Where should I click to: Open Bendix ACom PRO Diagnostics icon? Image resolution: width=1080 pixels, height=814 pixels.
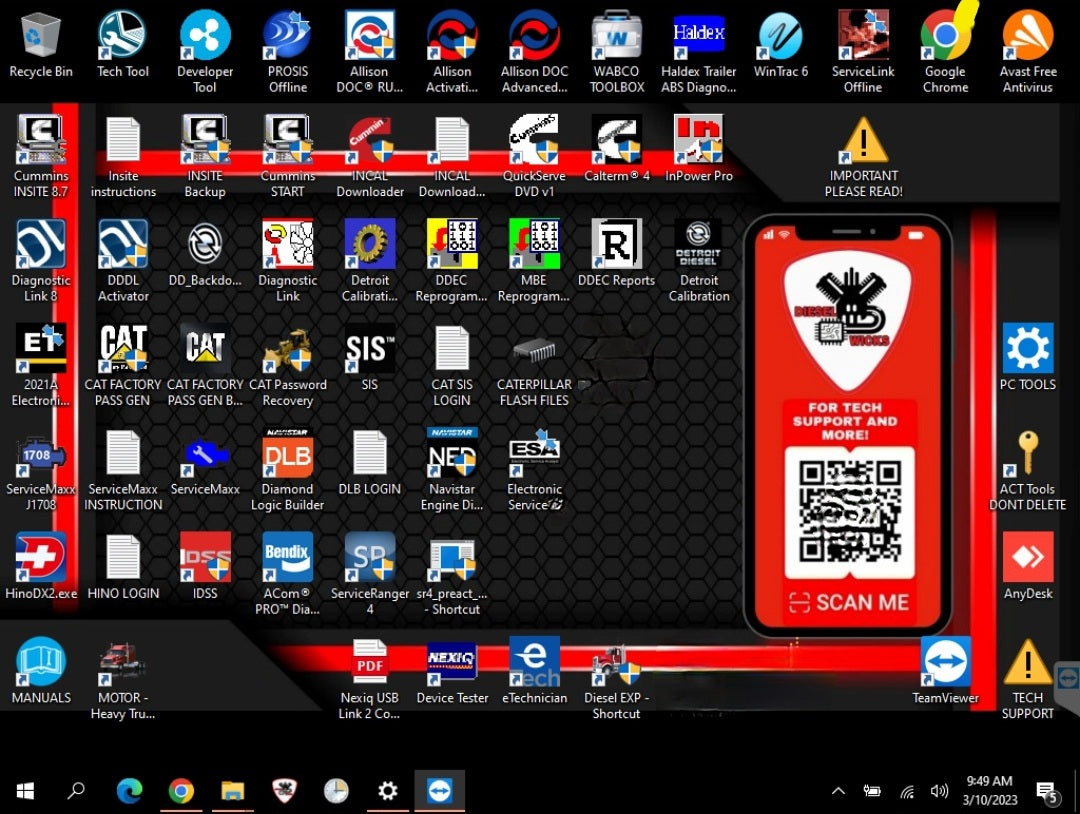click(287, 560)
